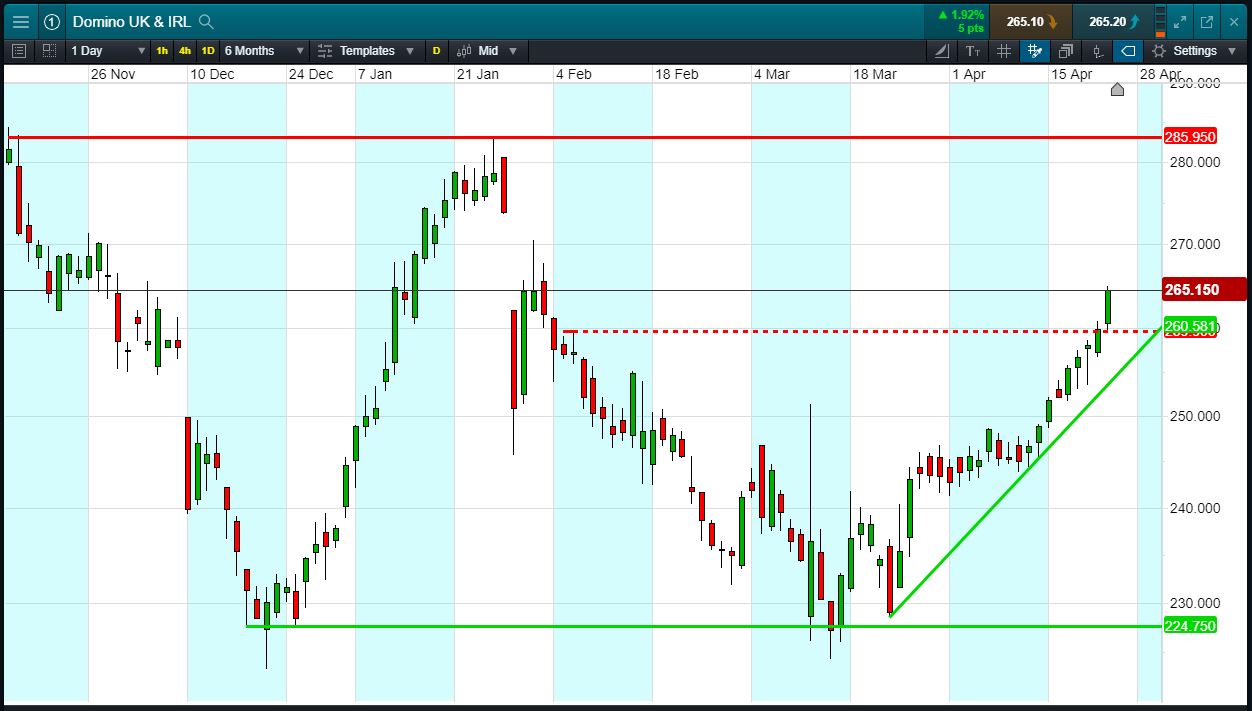Viewport: 1252px width, 711px height.
Task: Click the current price label 265.150
Action: (1204, 290)
